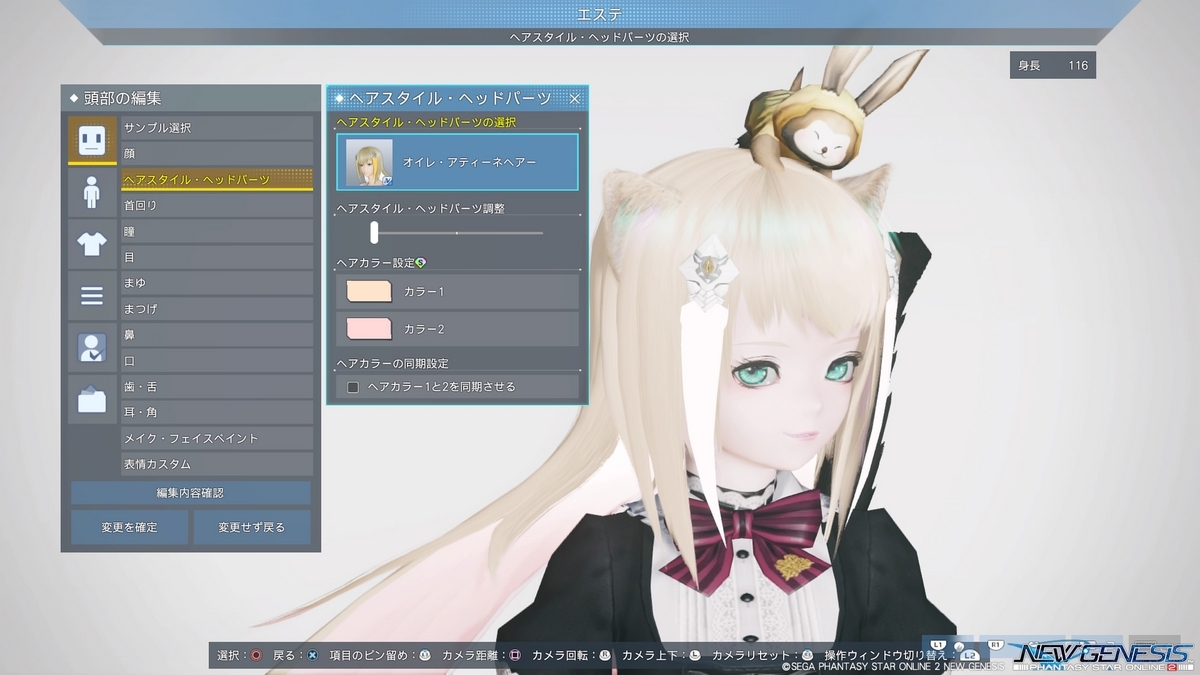The width and height of the screenshot is (1200, 675).
Task: Open the three-line list icon category
Action: 92,296
